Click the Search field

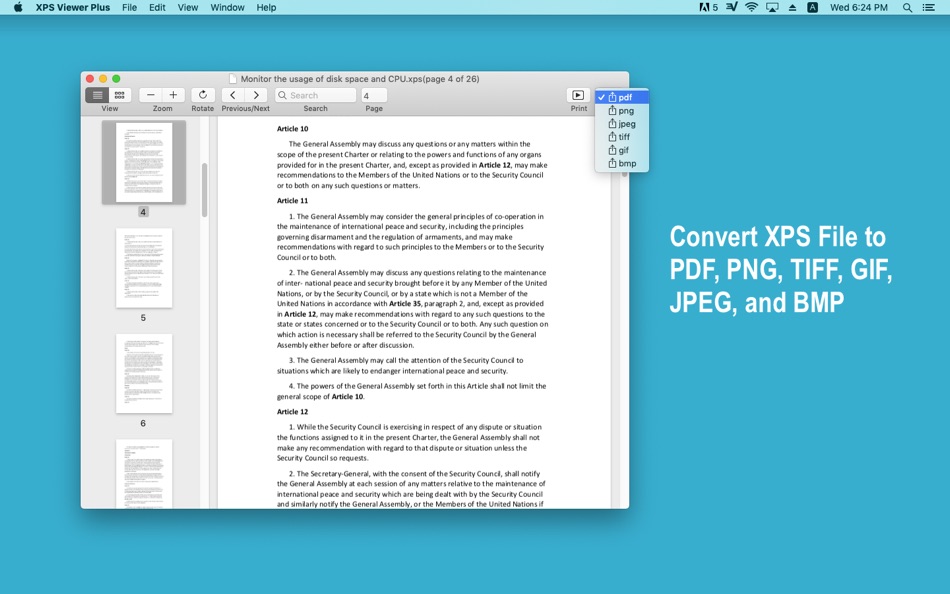click(315, 95)
